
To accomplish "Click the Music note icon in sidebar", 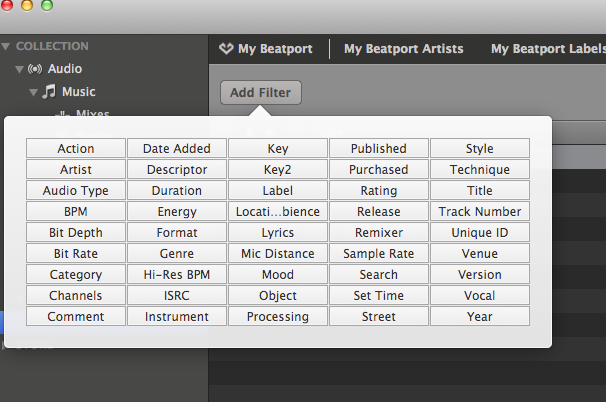I will pos(49,92).
